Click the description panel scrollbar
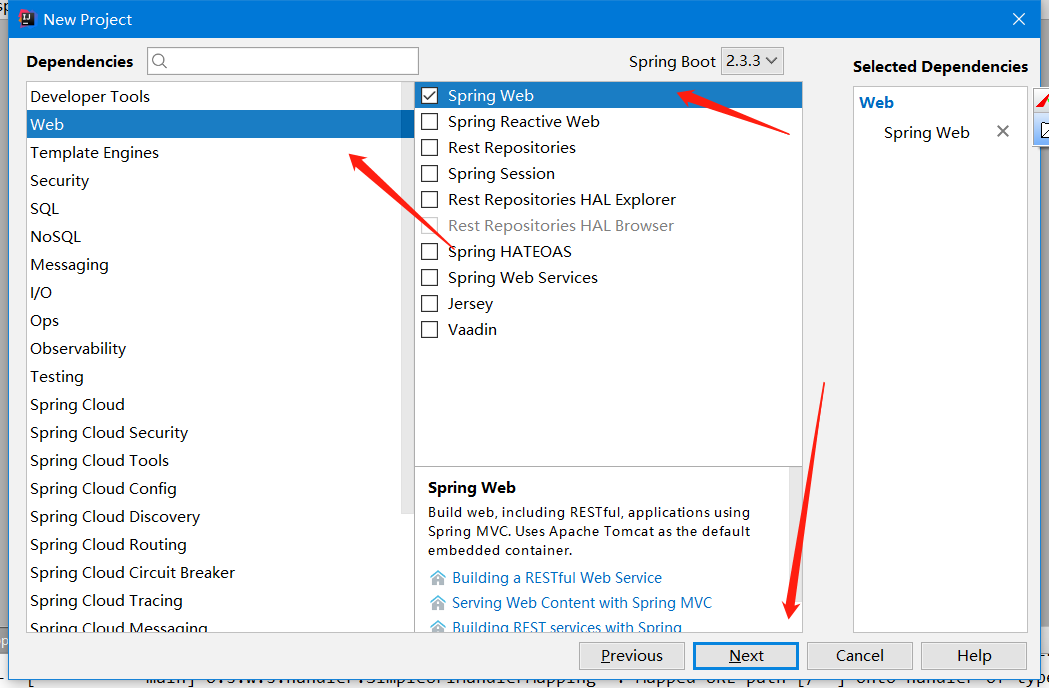Image resolution: width=1049 pixels, height=688 pixels. pyautogui.click(x=795, y=535)
